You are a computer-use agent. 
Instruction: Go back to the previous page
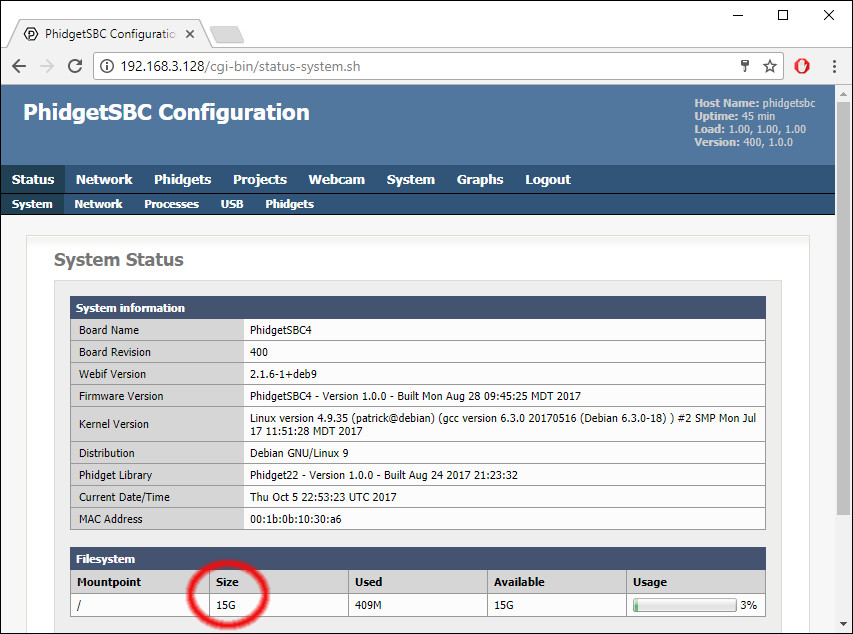tap(19, 66)
